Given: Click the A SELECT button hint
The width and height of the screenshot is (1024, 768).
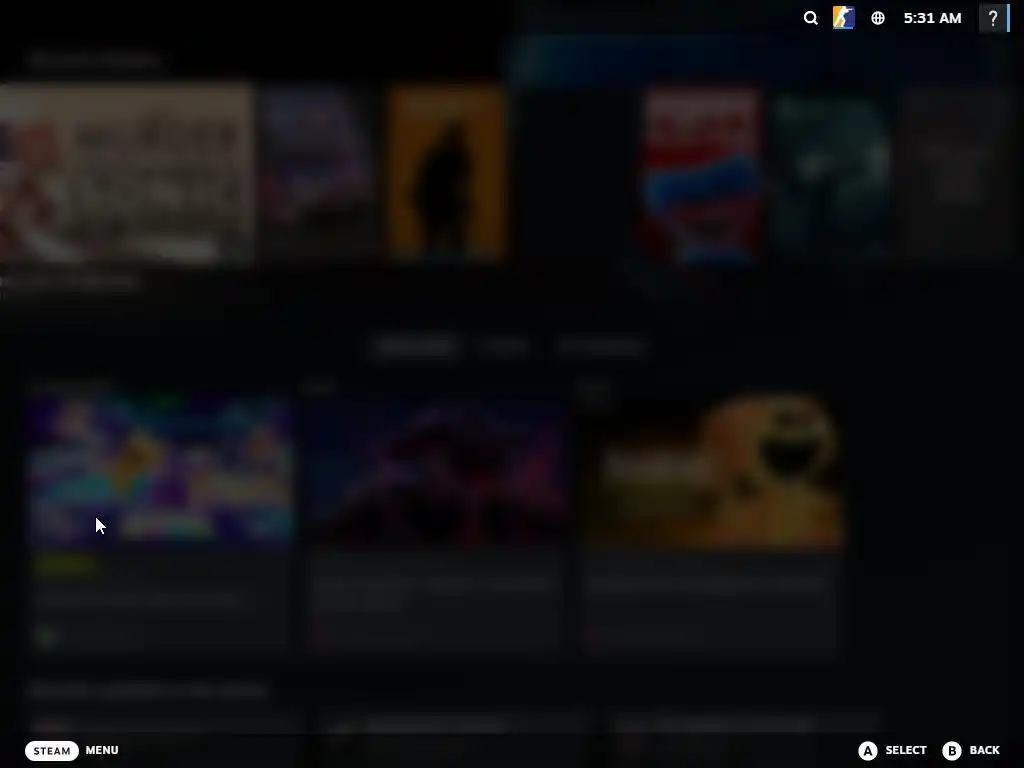Looking at the screenshot, I should coord(892,750).
